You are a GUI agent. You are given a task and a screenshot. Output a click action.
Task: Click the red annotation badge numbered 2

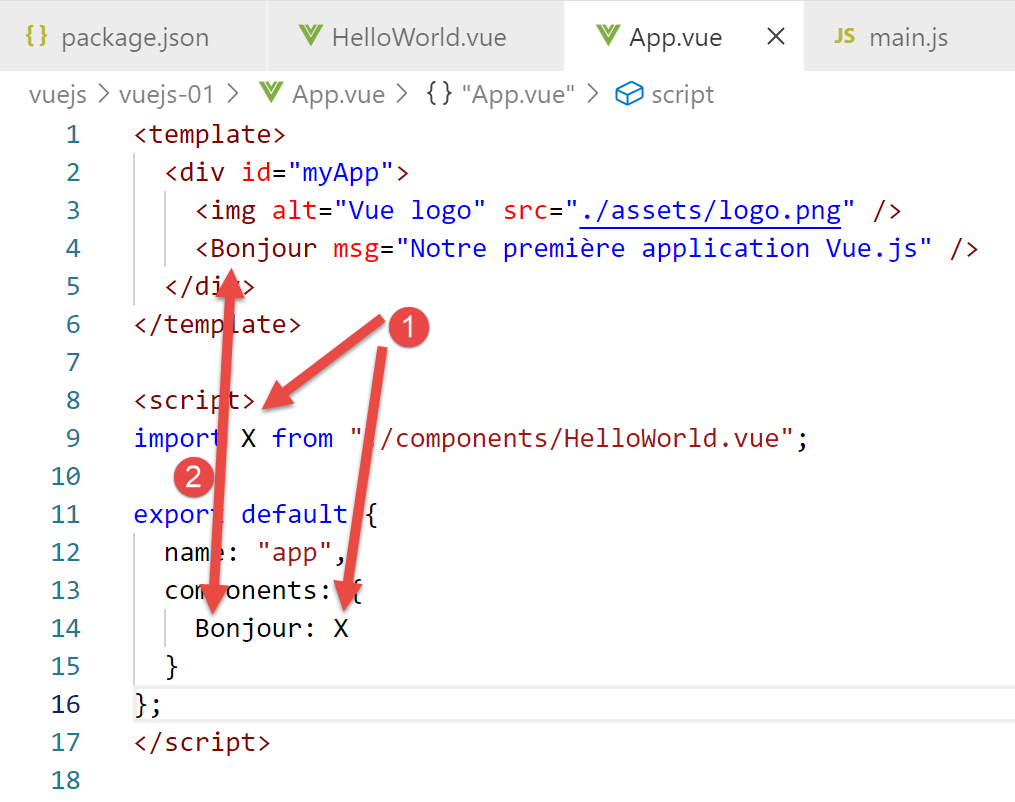pyautogui.click(x=194, y=478)
